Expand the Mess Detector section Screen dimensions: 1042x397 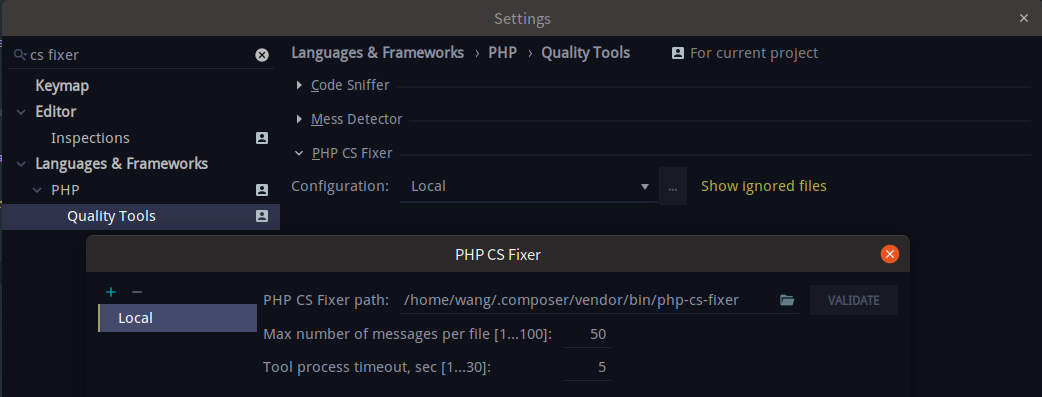(x=299, y=120)
